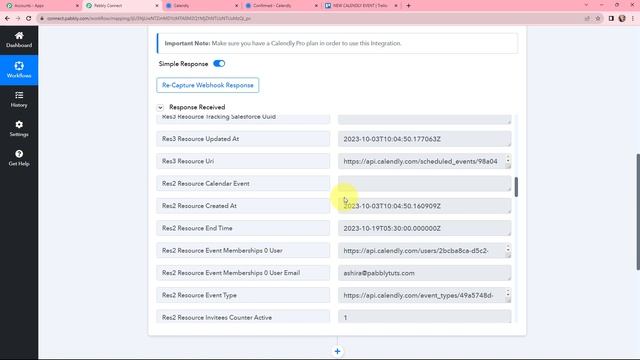Share this page from the address bar
This screenshot has height=360, width=640.
[x=587, y=18]
